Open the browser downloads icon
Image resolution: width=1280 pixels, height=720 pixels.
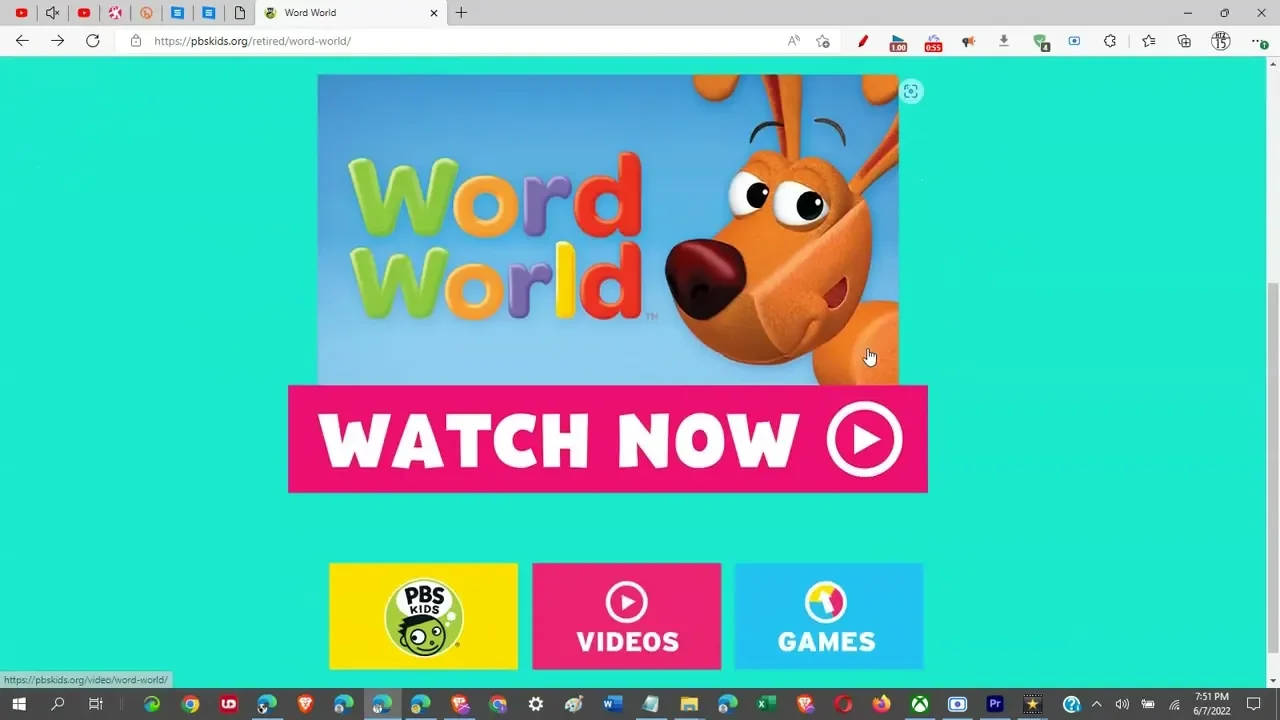pyautogui.click(x=1003, y=41)
